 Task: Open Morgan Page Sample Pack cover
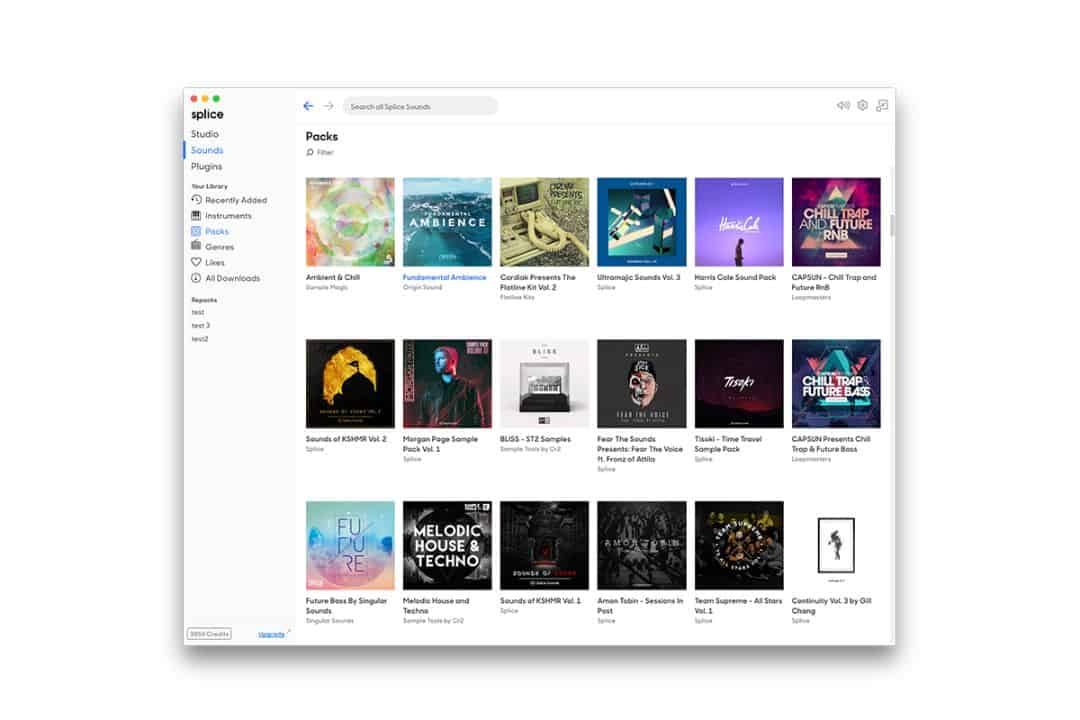[447, 384]
